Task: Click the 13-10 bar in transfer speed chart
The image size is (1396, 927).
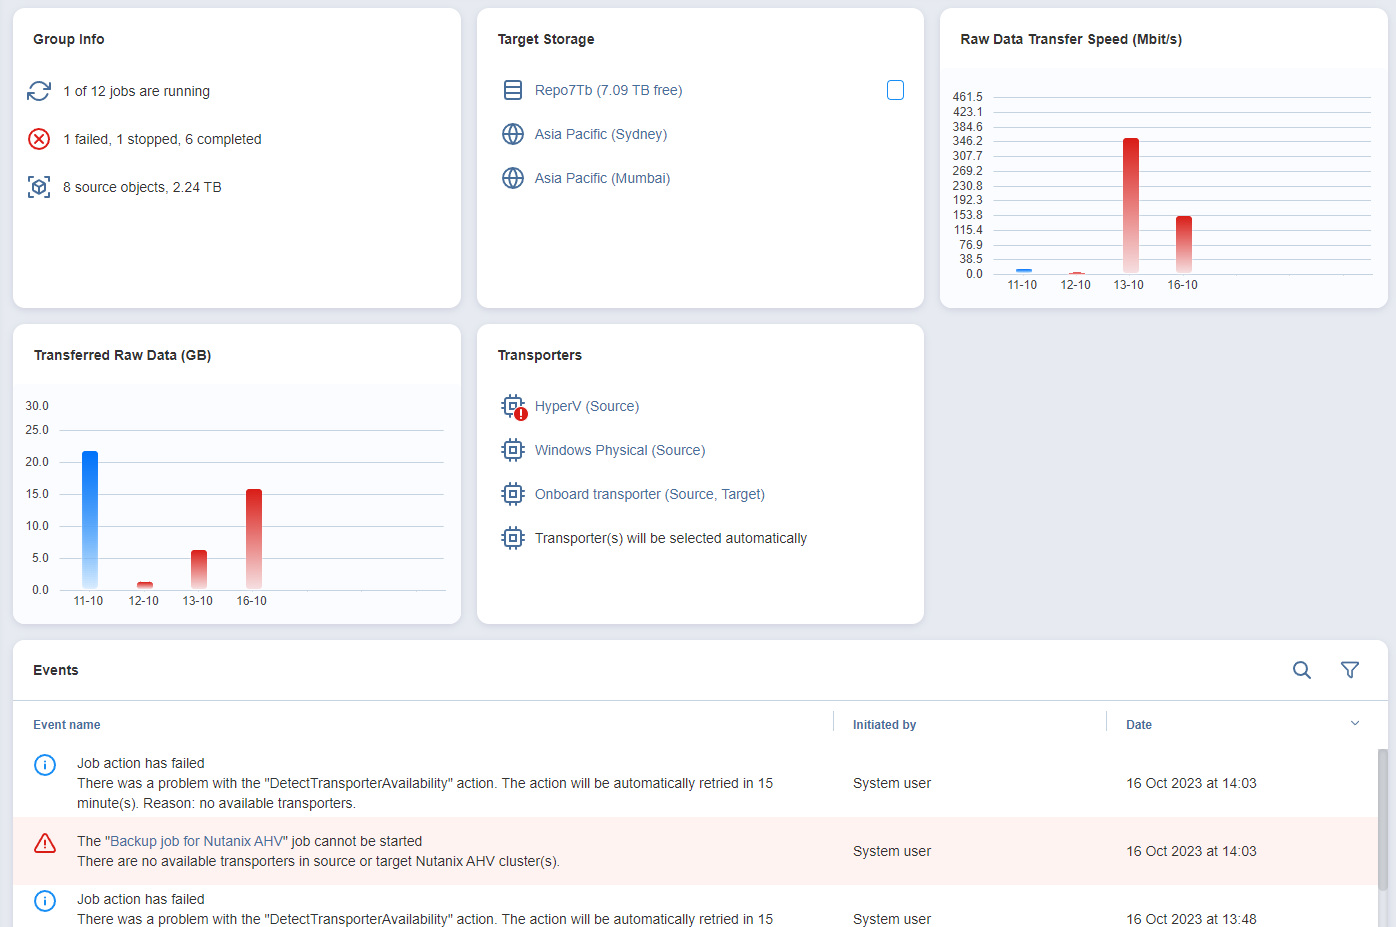Action: tap(1130, 205)
